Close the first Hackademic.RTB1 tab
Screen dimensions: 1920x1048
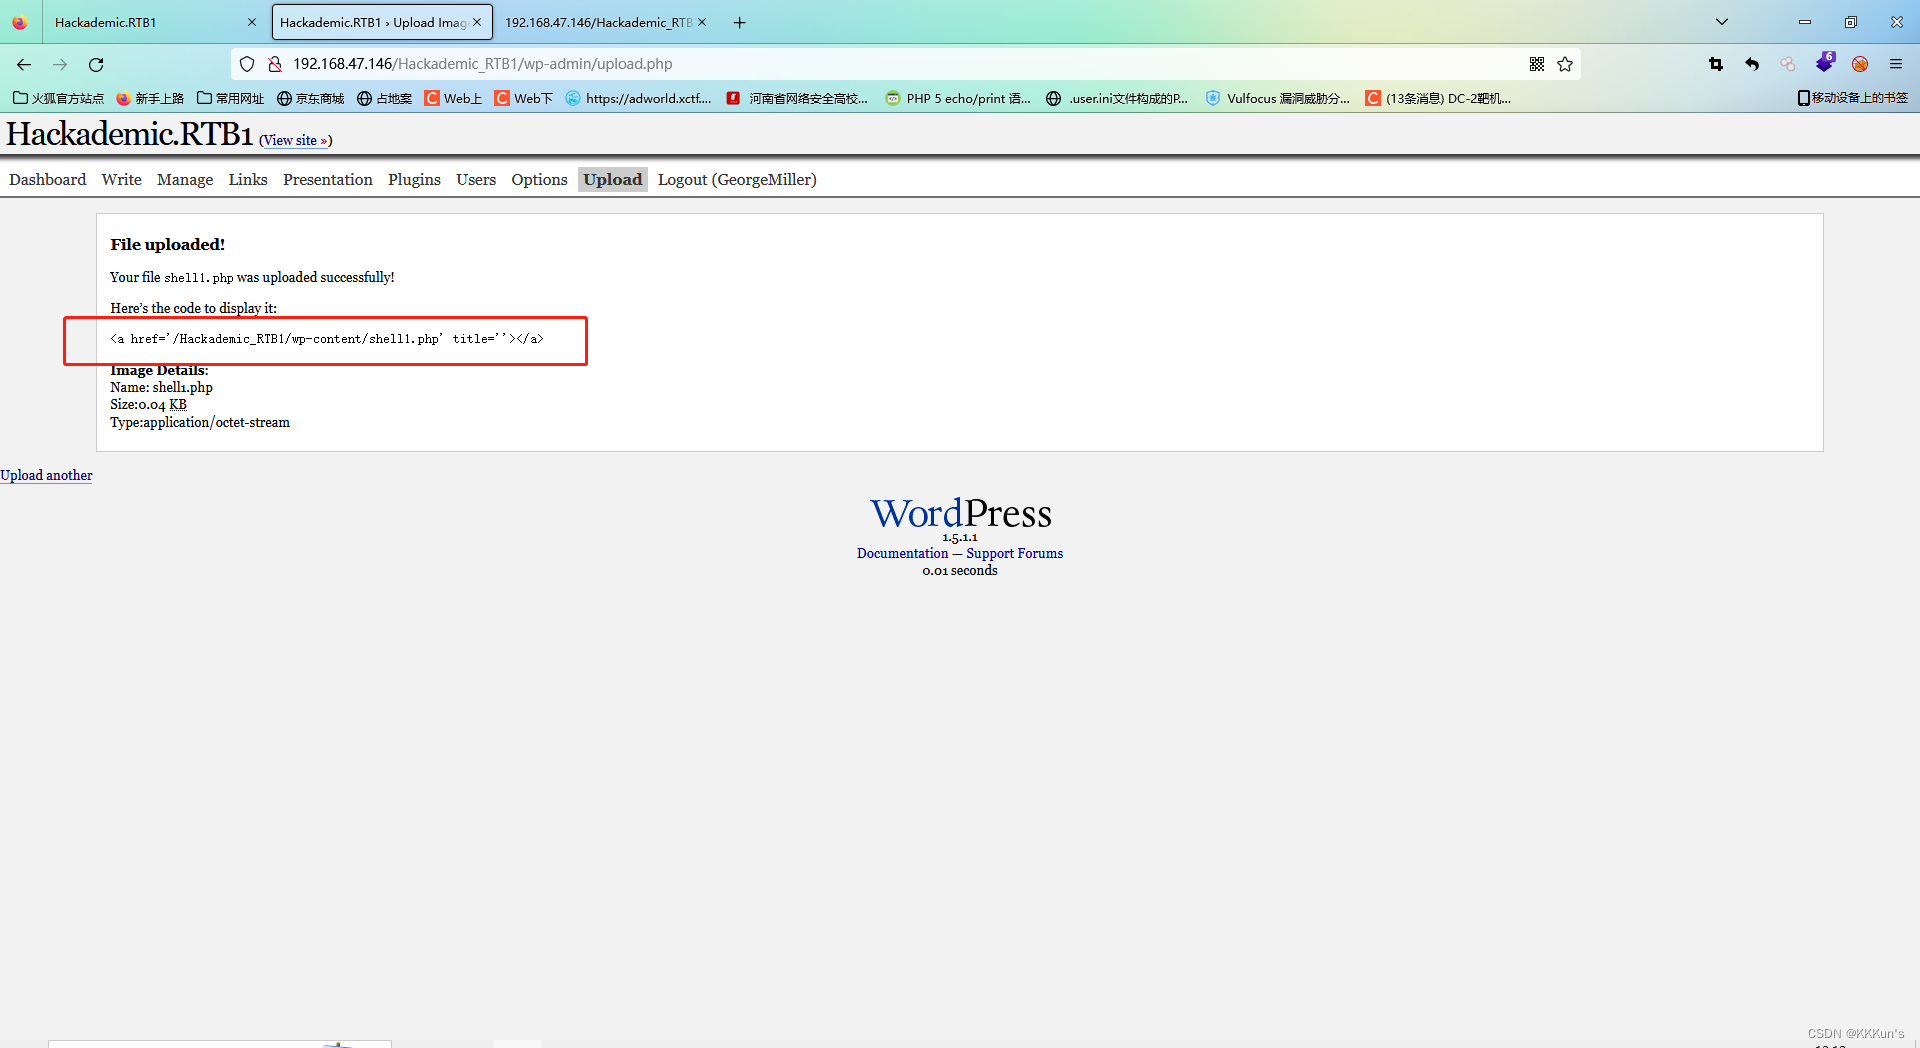(251, 22)
